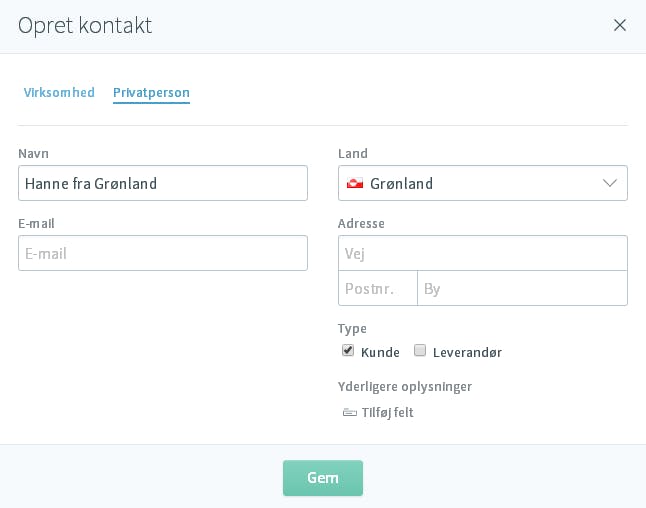
Task: Close the Opret kontakt dialog
Action: click(x=620, y=25)
